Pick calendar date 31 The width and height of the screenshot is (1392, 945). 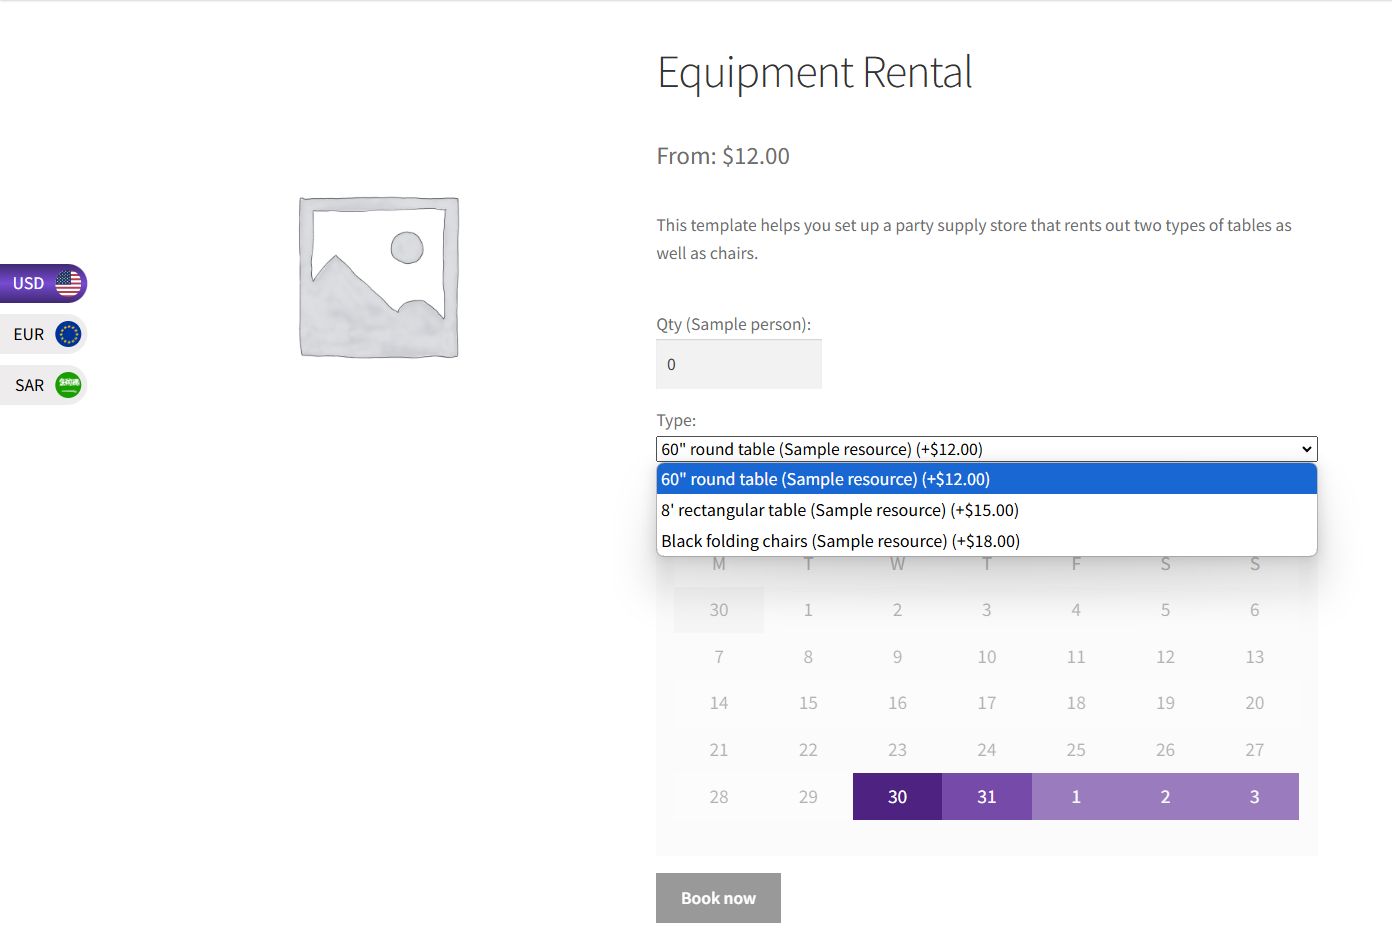tap(987, 797)
